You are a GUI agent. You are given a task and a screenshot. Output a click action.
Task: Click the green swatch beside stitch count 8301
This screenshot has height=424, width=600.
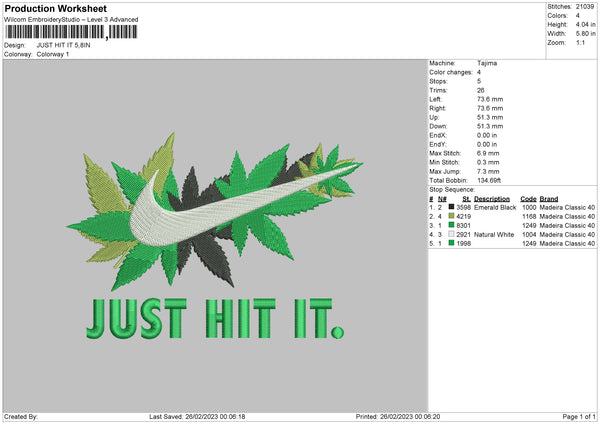451,225
